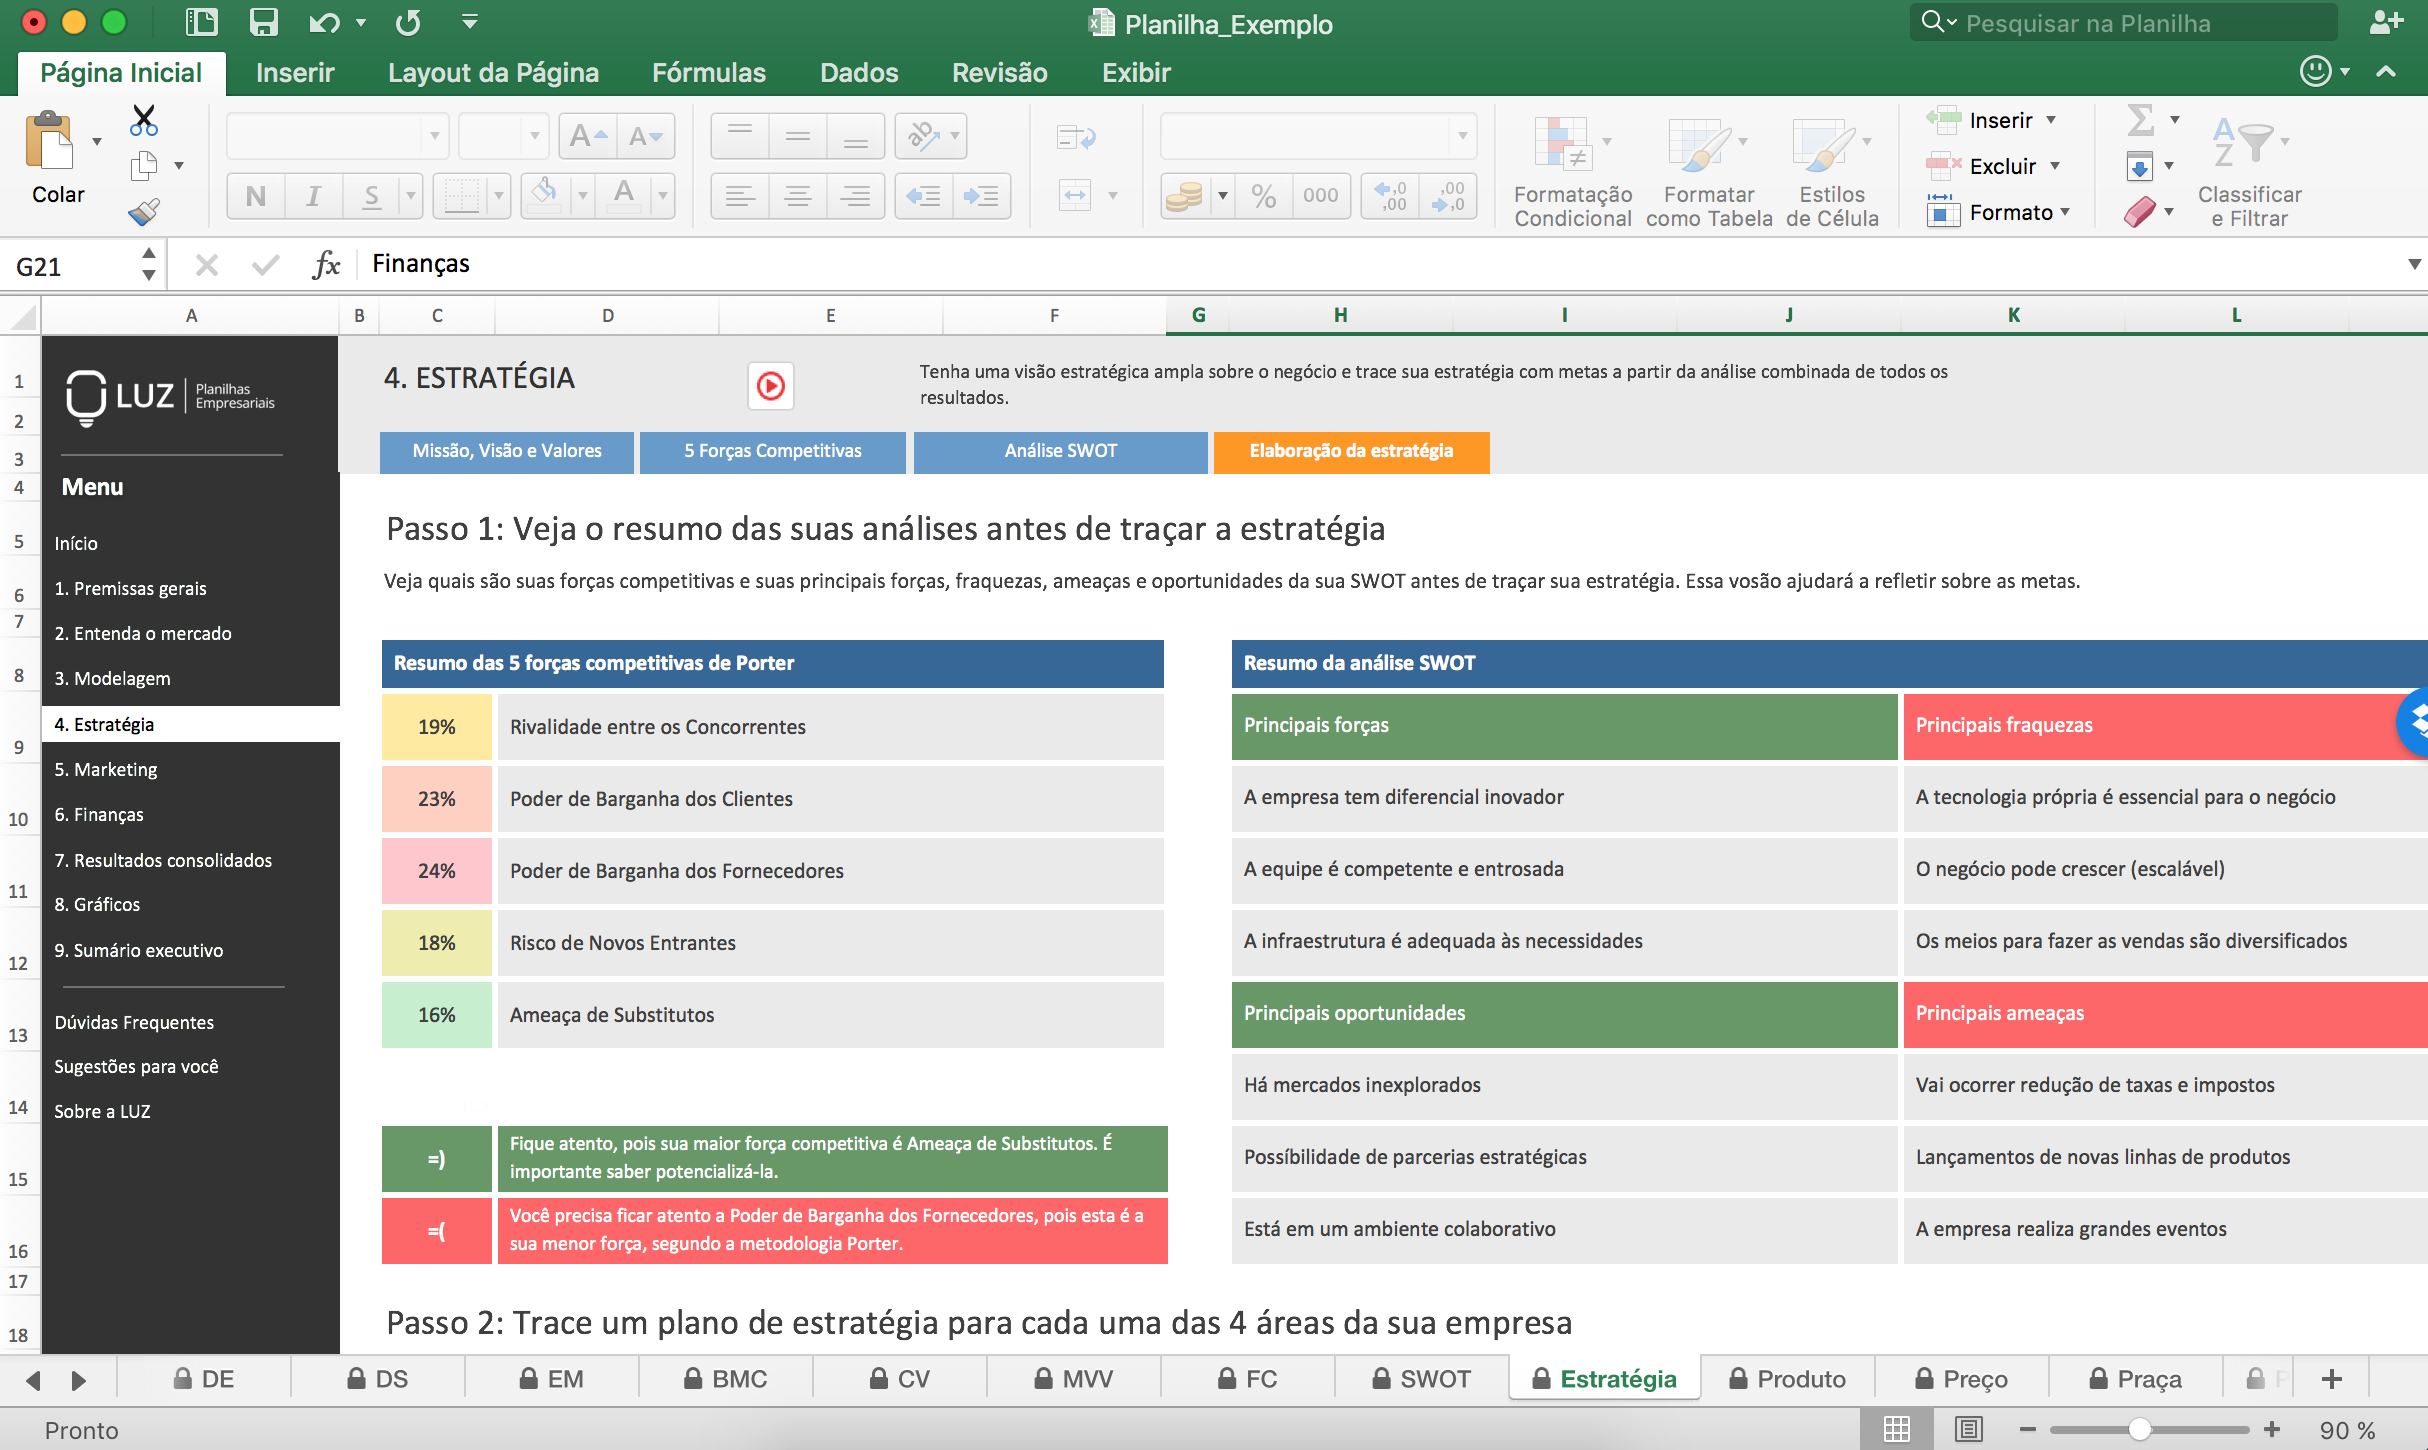Click the Cut scissors icon

pyautogui.click(x=144, y=121)
